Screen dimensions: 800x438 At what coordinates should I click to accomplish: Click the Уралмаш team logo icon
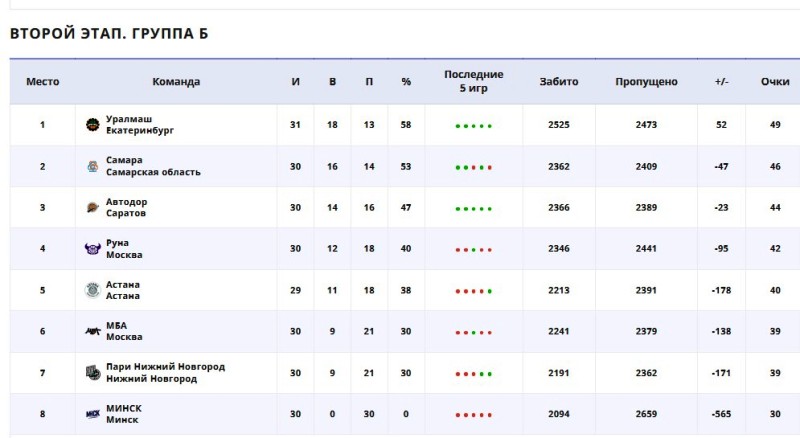tap(92, 125)
